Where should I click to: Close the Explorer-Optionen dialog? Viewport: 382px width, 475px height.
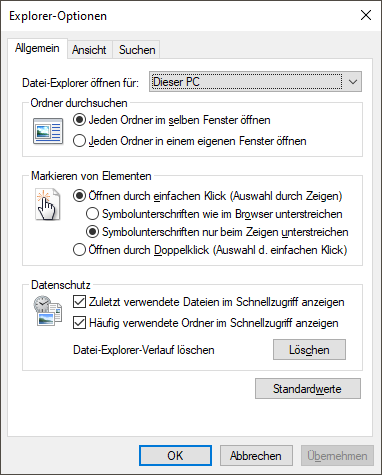pyautogui.click(x=366, y=15)
